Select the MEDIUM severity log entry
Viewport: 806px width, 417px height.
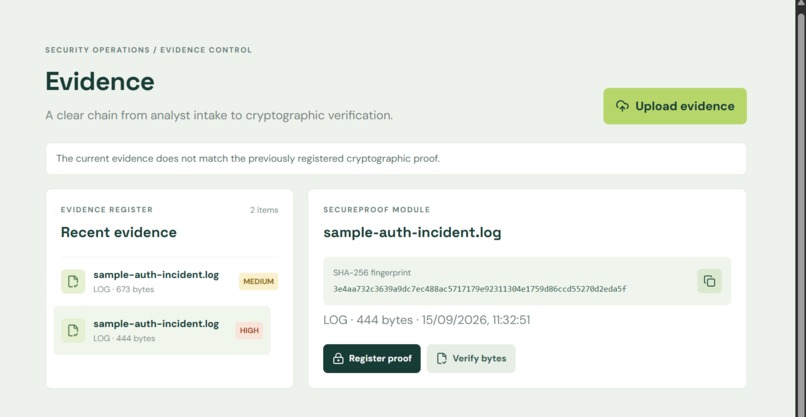coord(169,281)
